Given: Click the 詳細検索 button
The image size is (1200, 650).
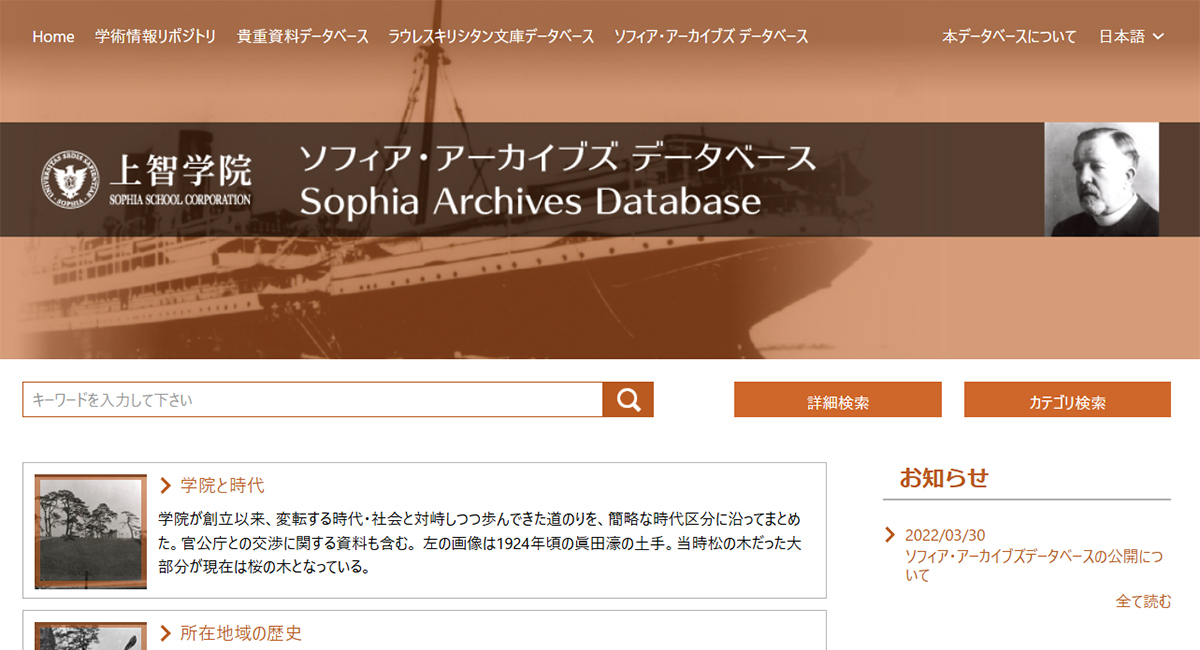Looking at the screenshot, I should pos(837,400).
